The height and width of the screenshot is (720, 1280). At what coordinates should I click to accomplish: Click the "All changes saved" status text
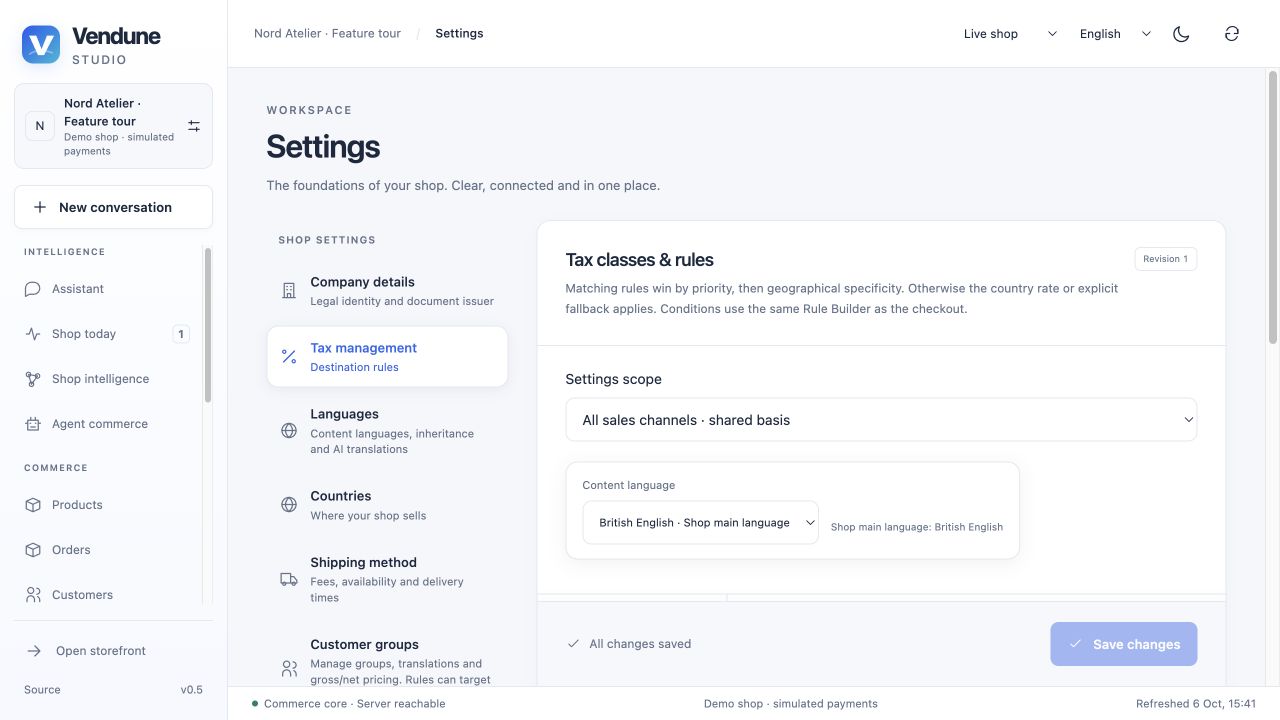point(640,644)
